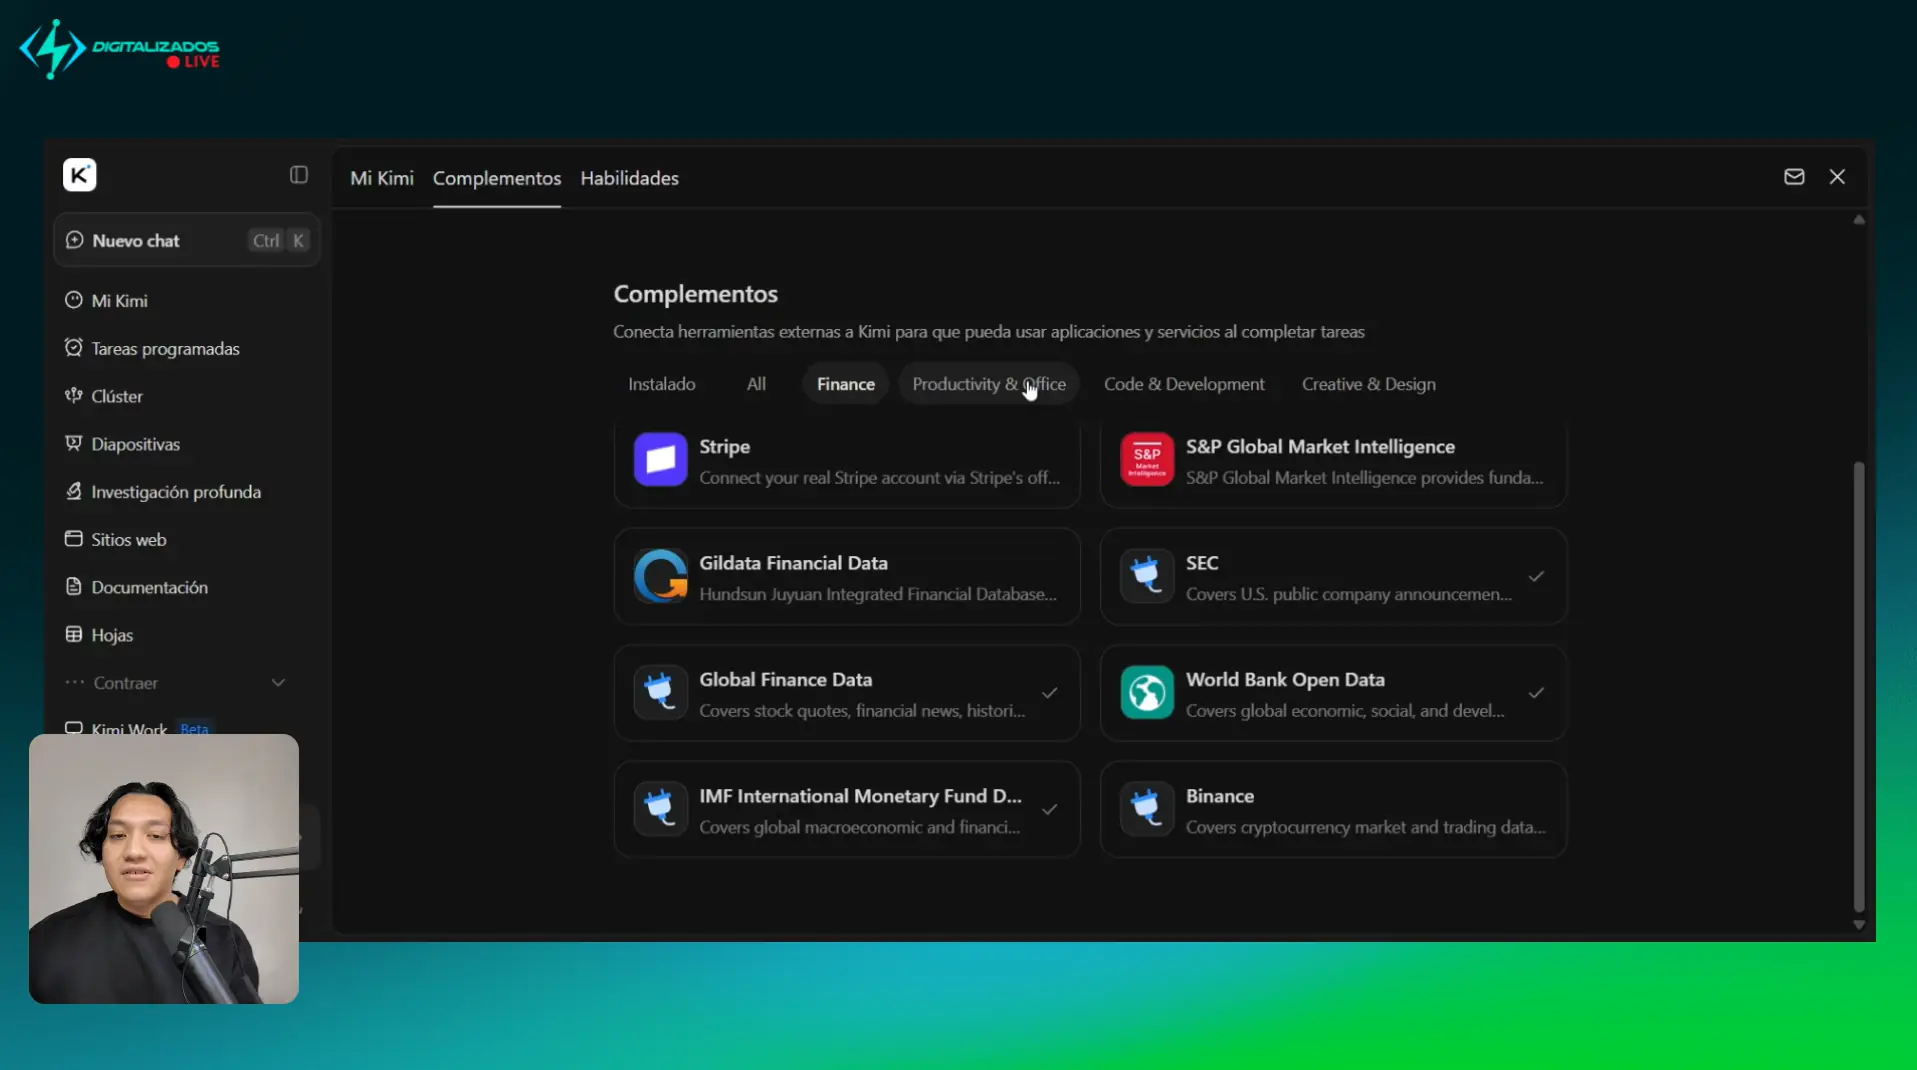Screen dimensions: 1917x1070
Task: Open the Binance plugin card
Action: [x=1333, y=809]
